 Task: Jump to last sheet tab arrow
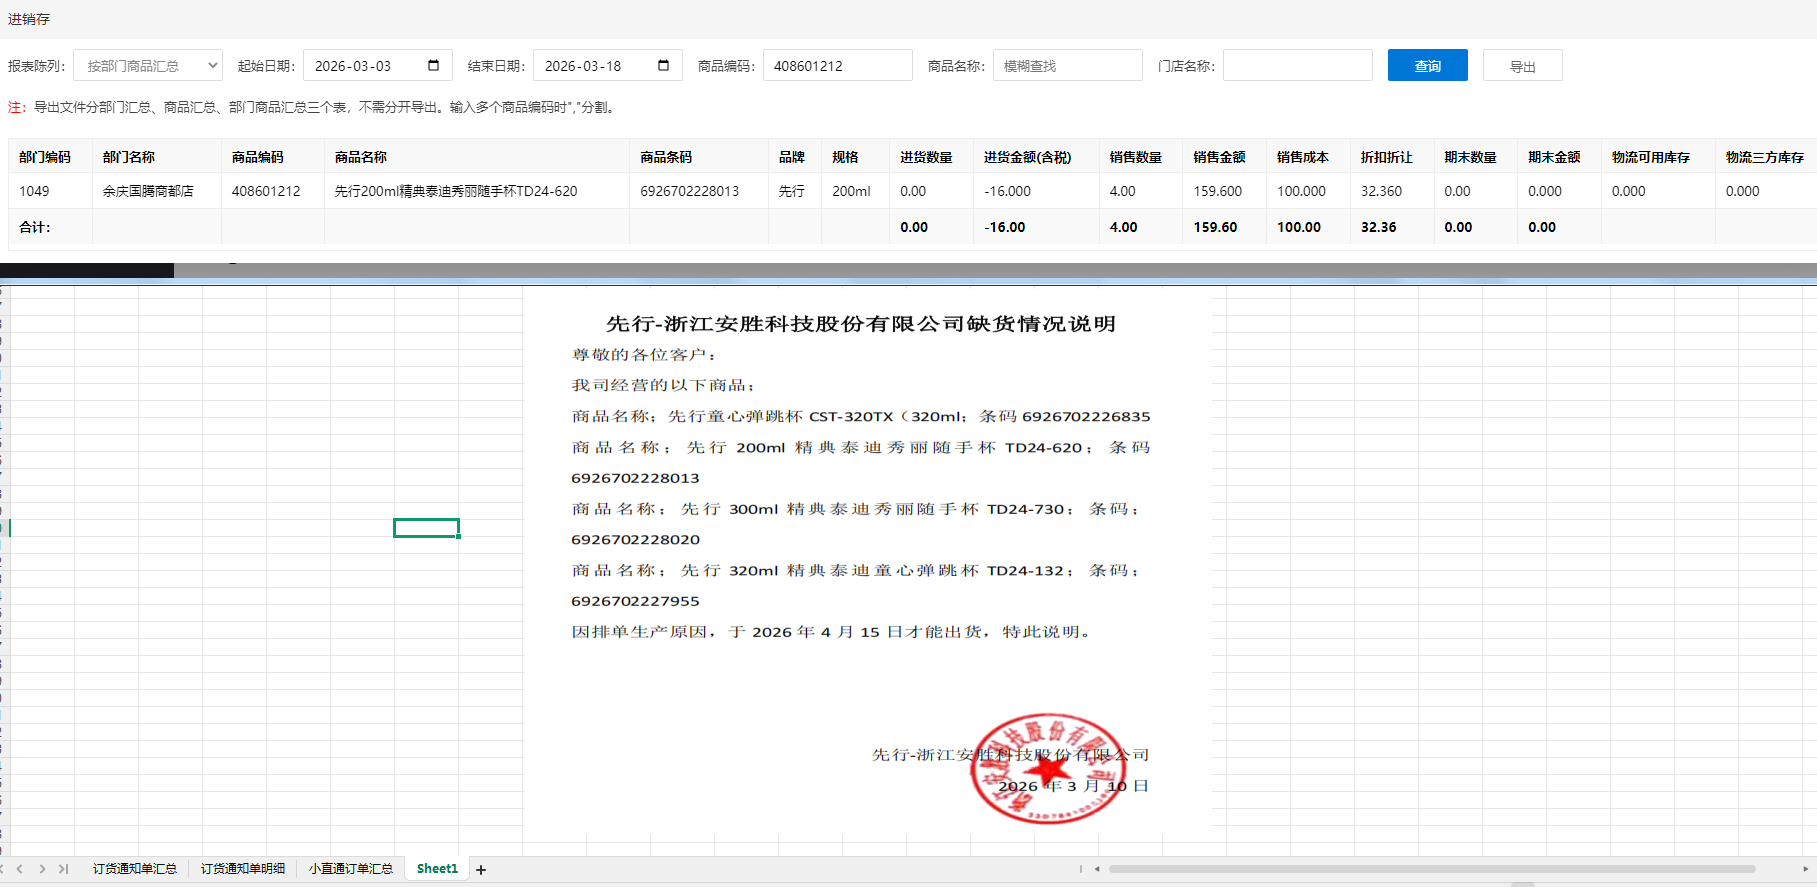tap(63, 869)
